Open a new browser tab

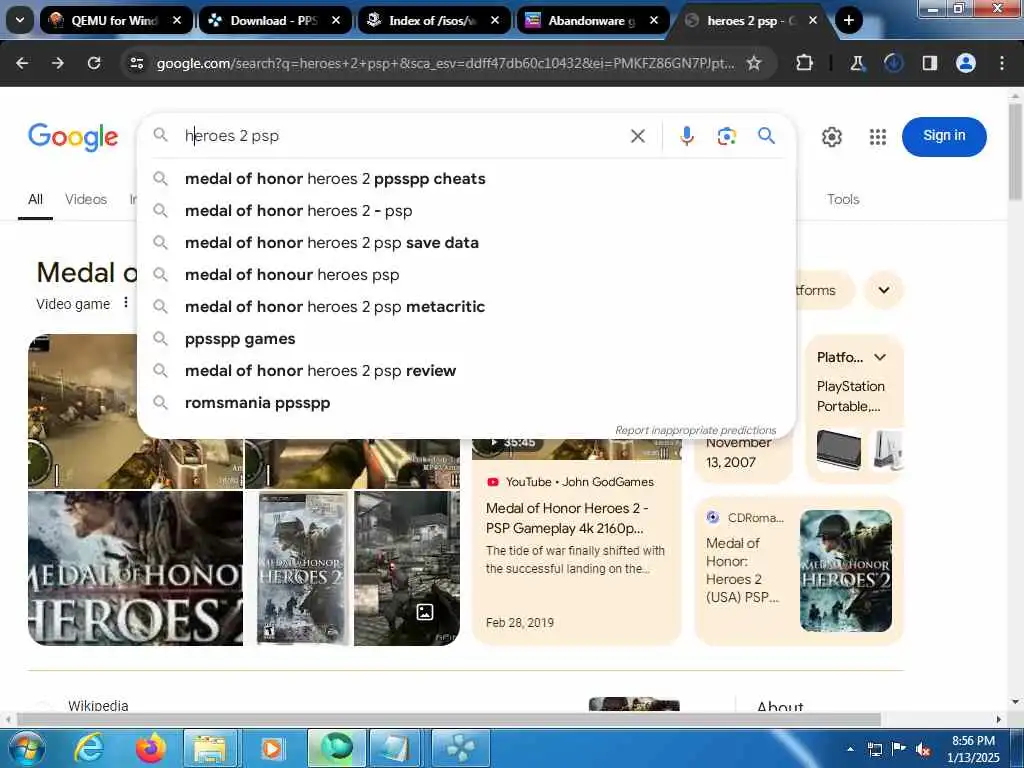pos(848,20)
